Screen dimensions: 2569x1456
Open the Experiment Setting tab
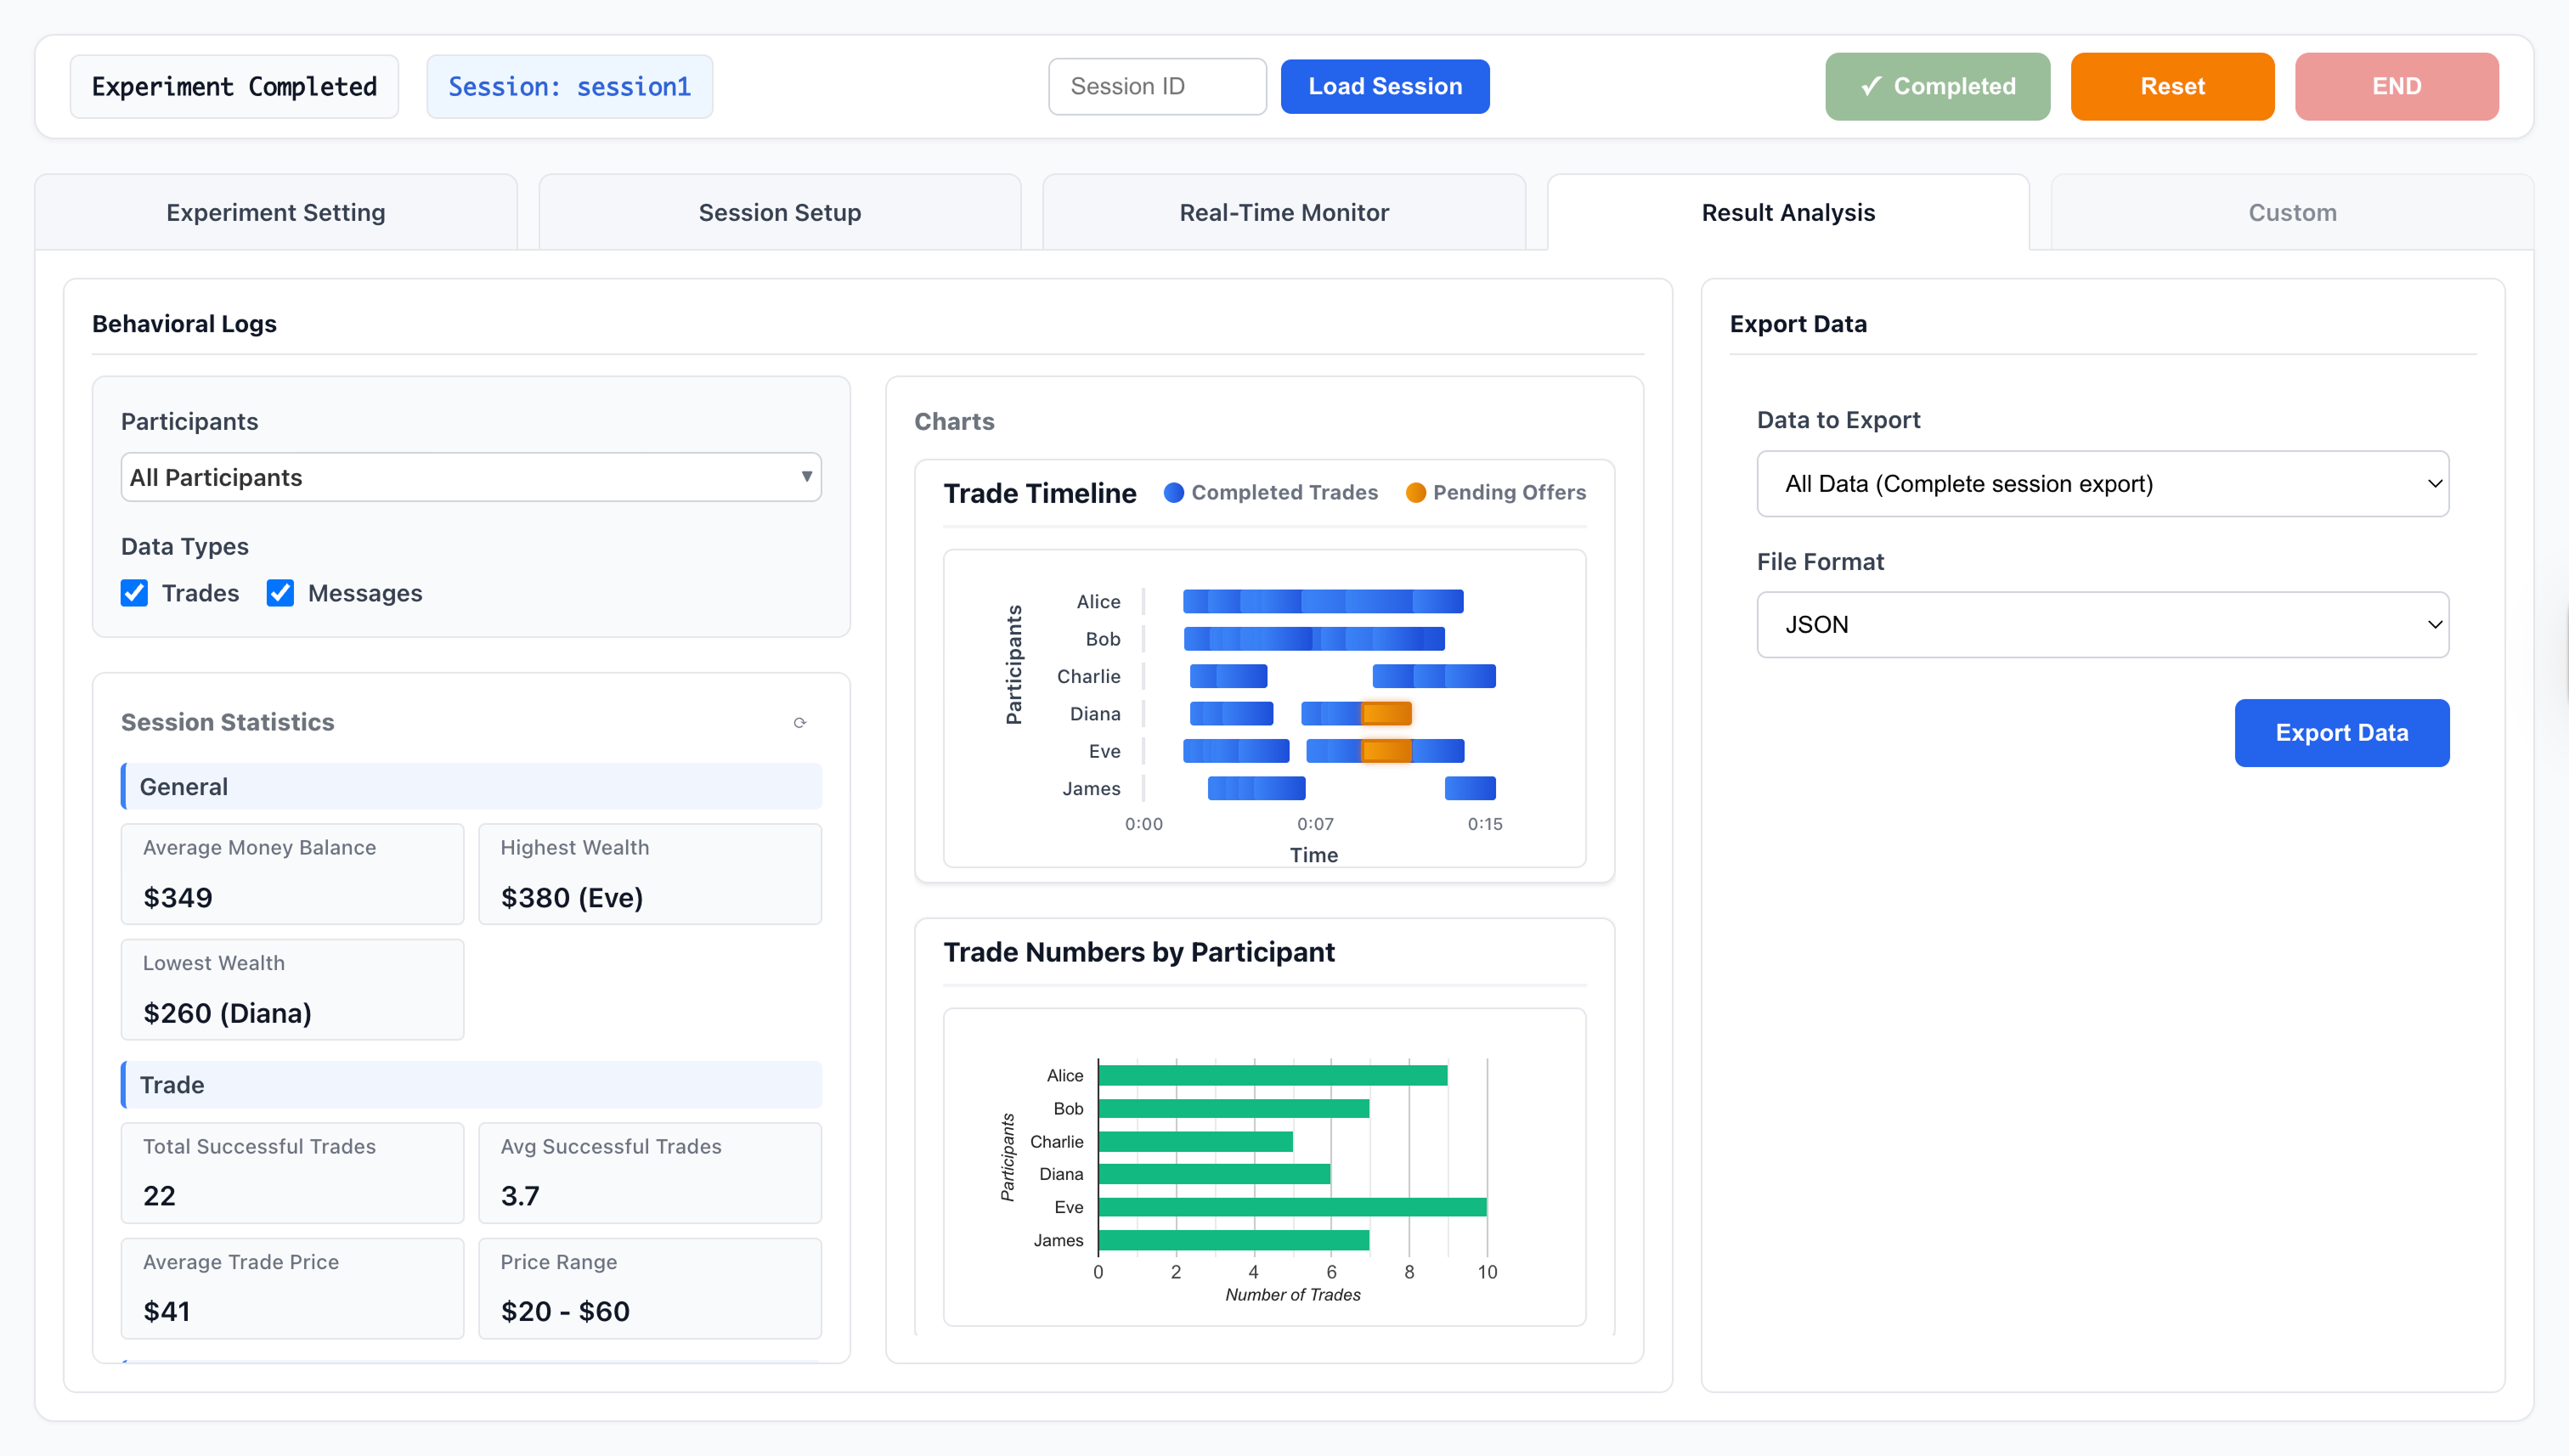coord(275,212)
